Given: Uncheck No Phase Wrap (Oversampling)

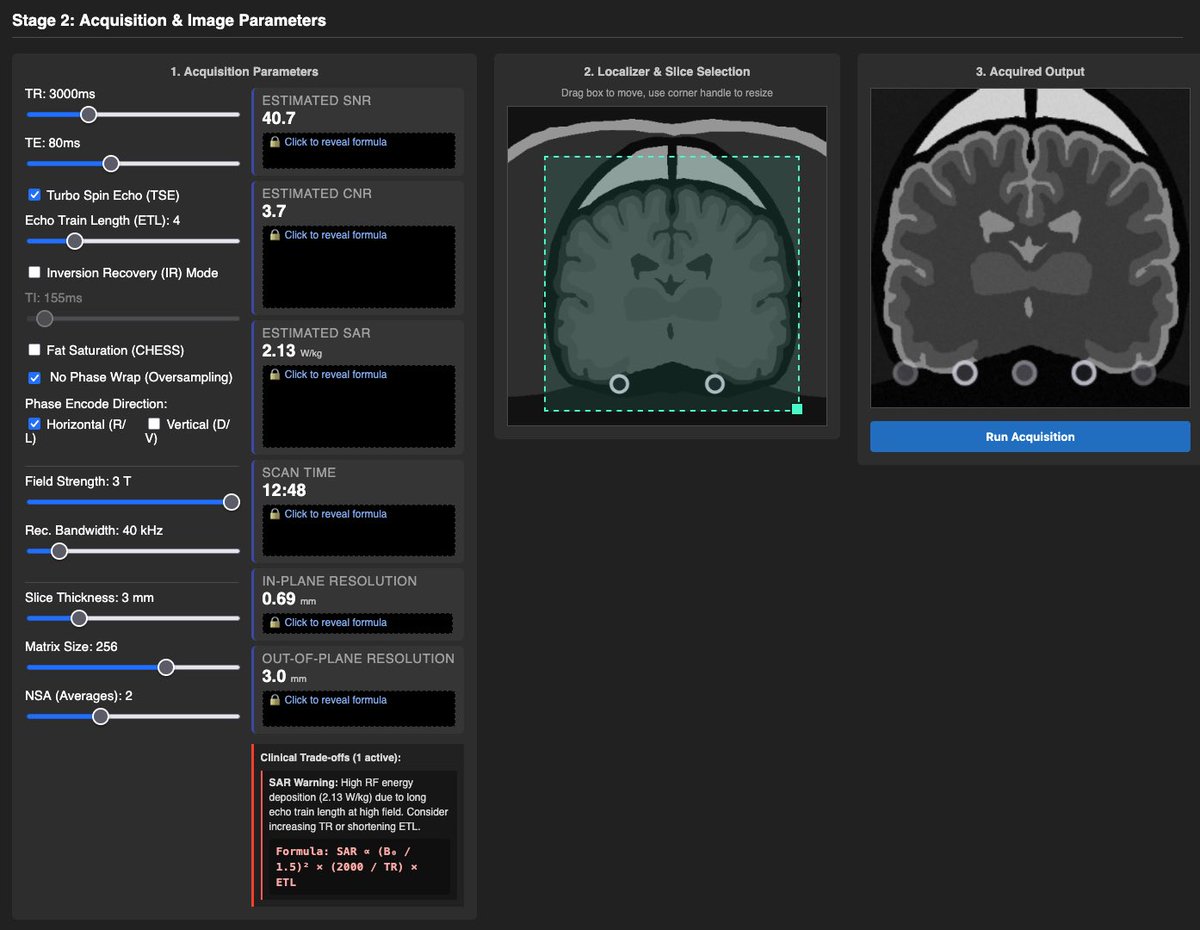Looking at the screenshot, I should coord(35,377).
